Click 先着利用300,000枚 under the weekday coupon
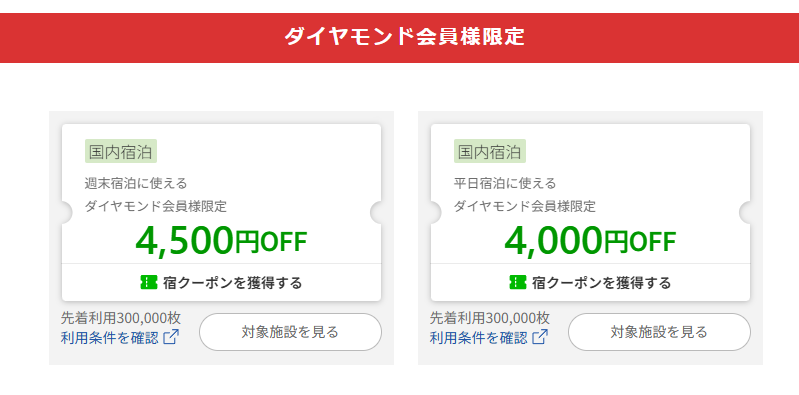 tap(490, 318)
